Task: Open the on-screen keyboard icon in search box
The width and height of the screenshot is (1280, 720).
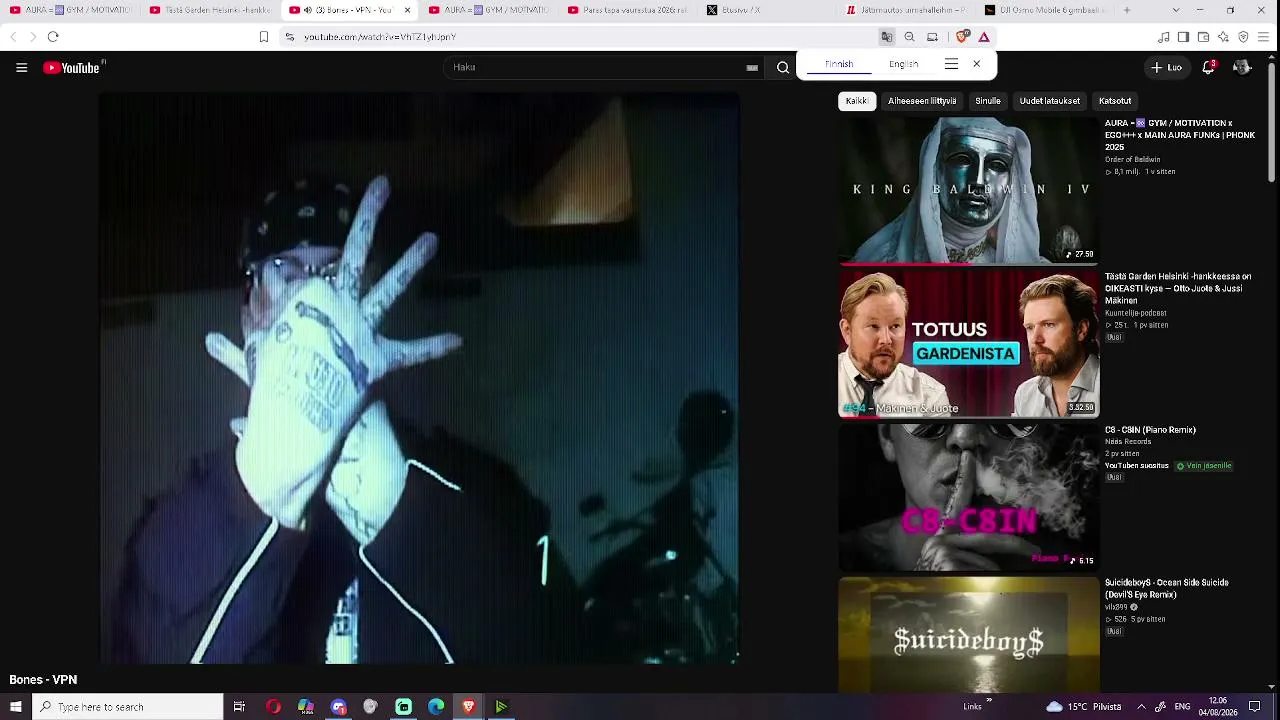Action: pyautogui.click(x=752, y=67)
